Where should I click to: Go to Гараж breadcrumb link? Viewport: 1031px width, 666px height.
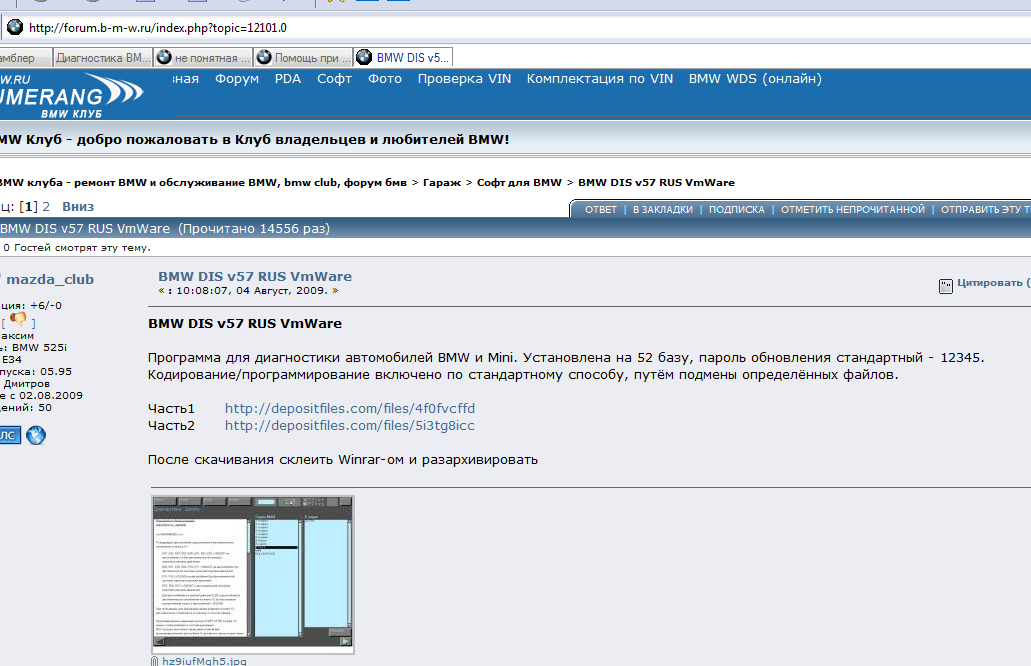[x=442, y=183]
